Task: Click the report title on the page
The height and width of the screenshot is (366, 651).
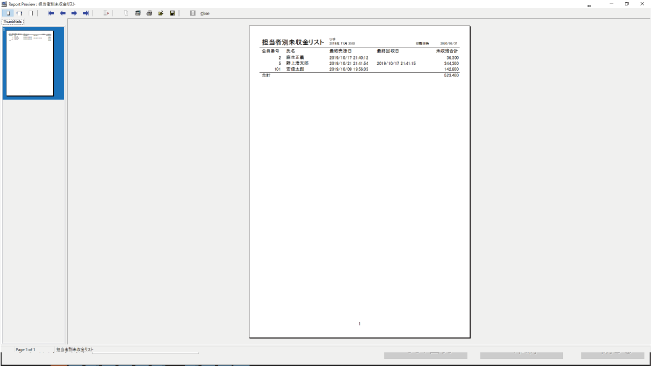Action: click(293, 42)
